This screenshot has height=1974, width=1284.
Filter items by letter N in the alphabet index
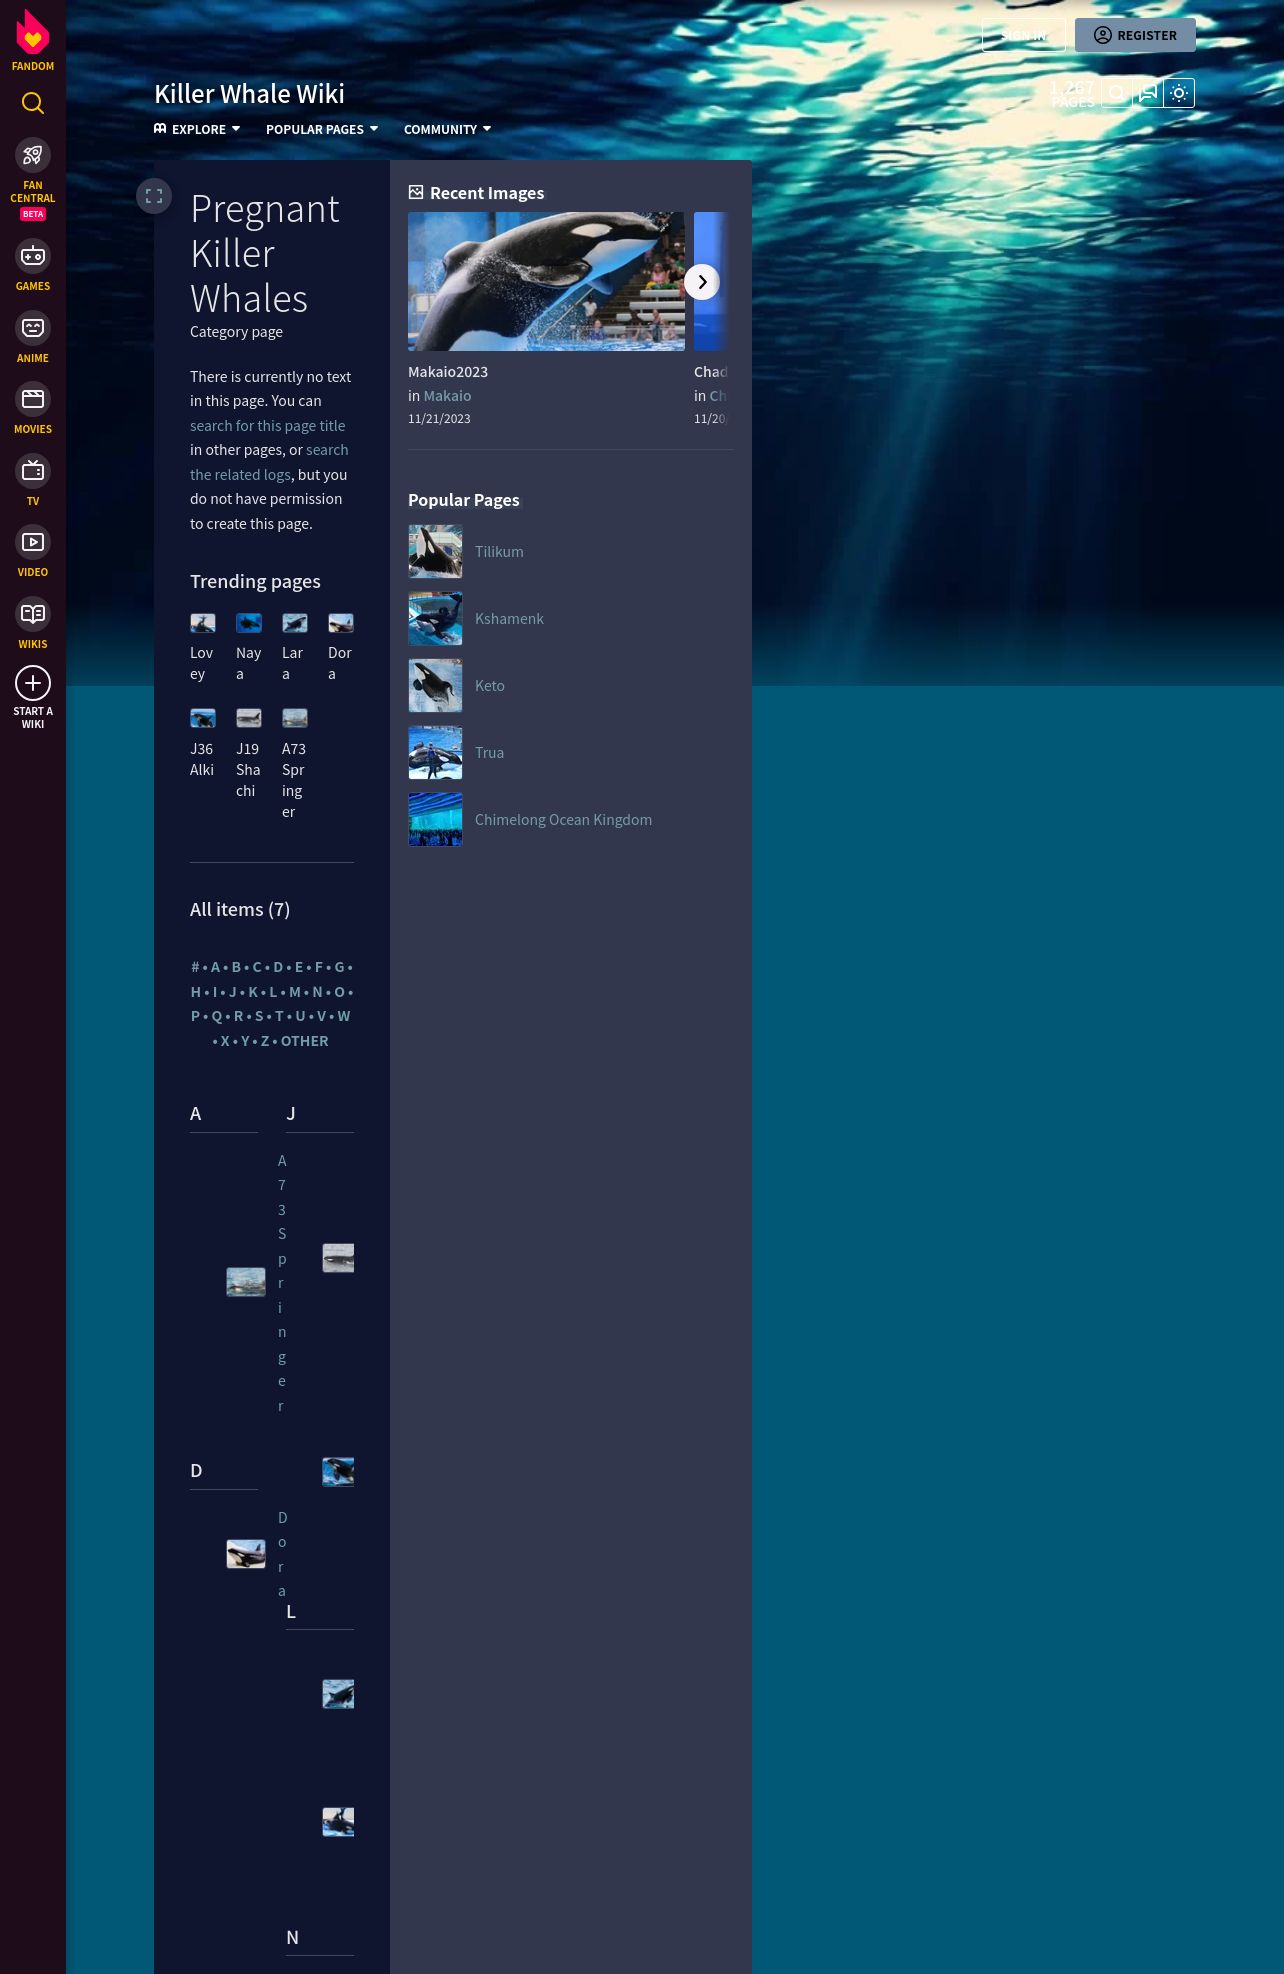click(317, 992)
